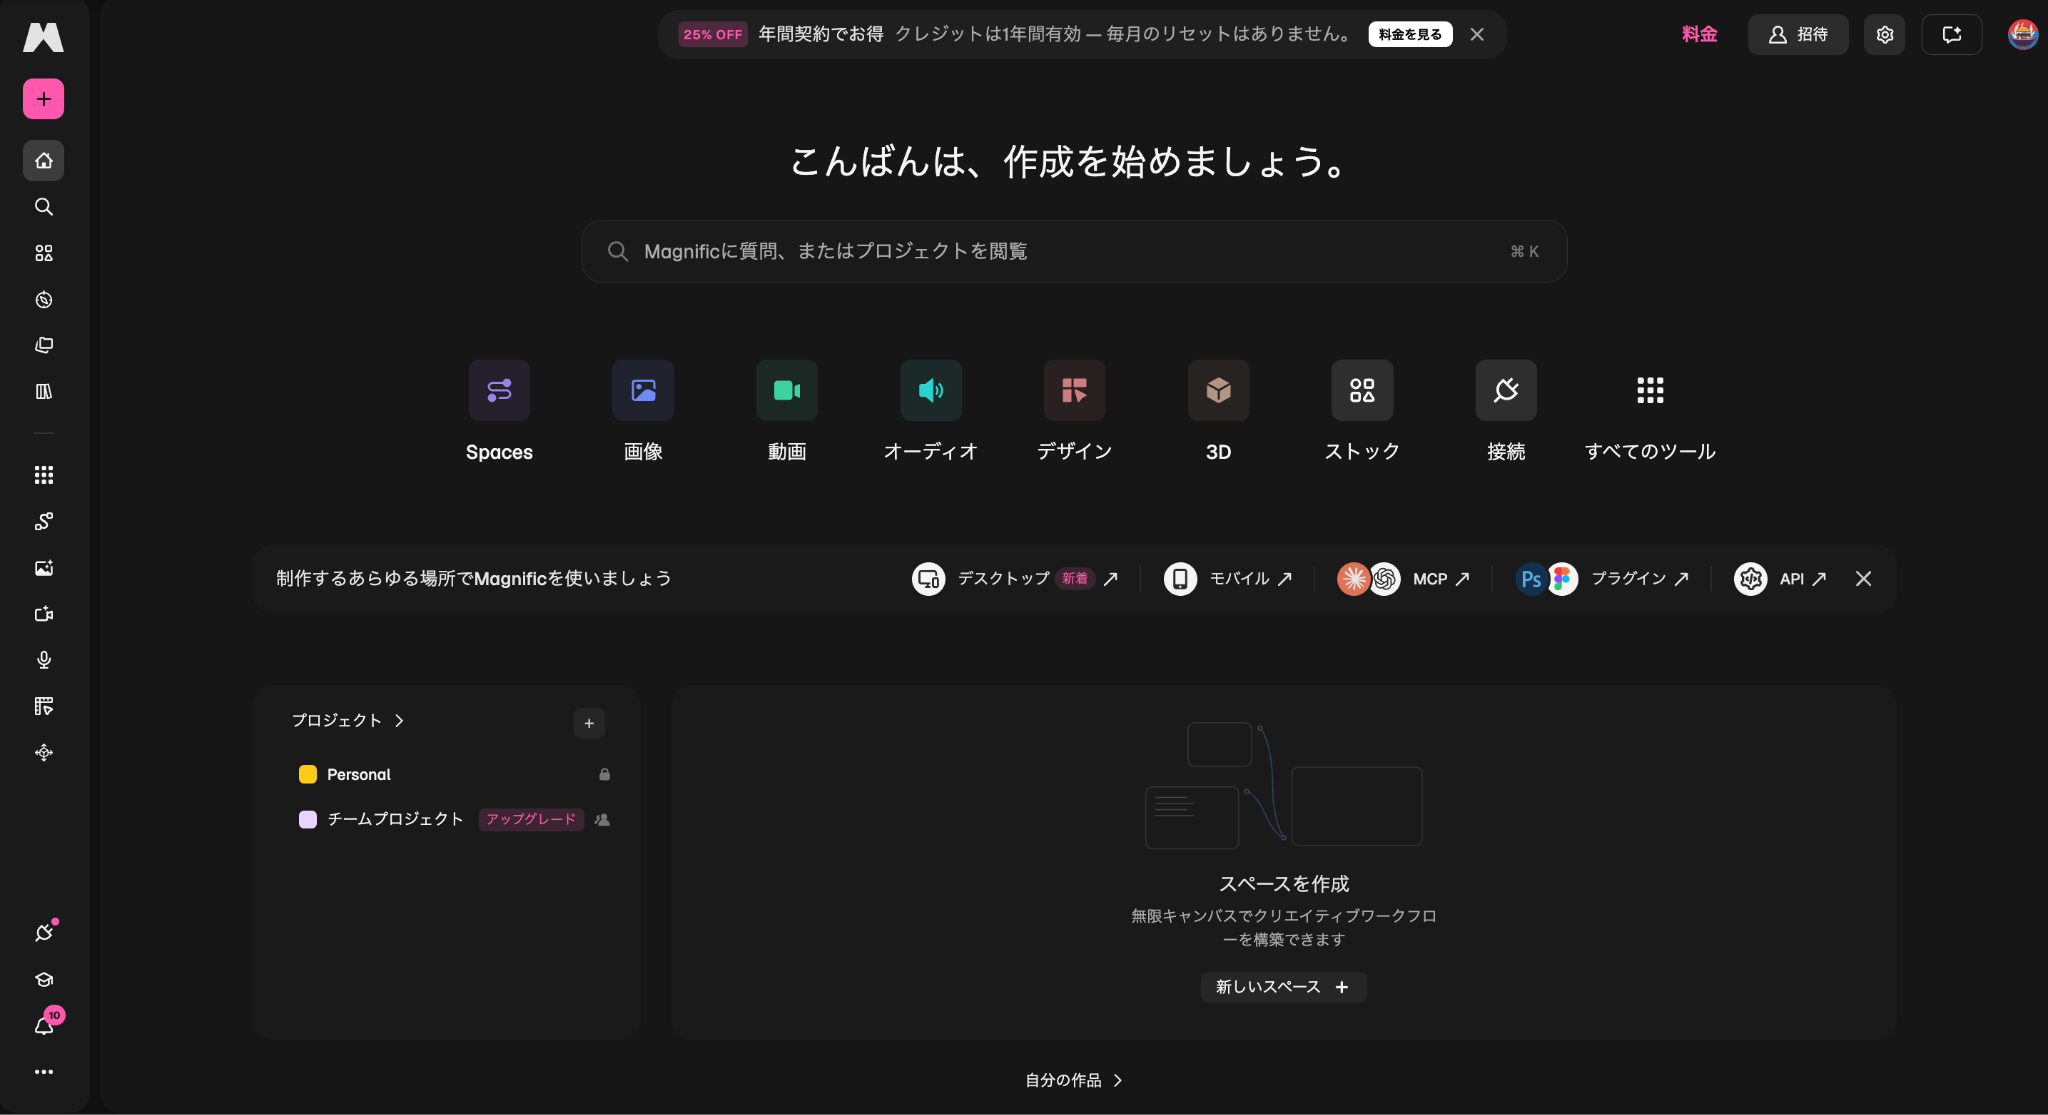The height and width of the screenshot is (1115, 2048).
Task: Click the アップグレード upgrade badge
Action: coord(531,820)
